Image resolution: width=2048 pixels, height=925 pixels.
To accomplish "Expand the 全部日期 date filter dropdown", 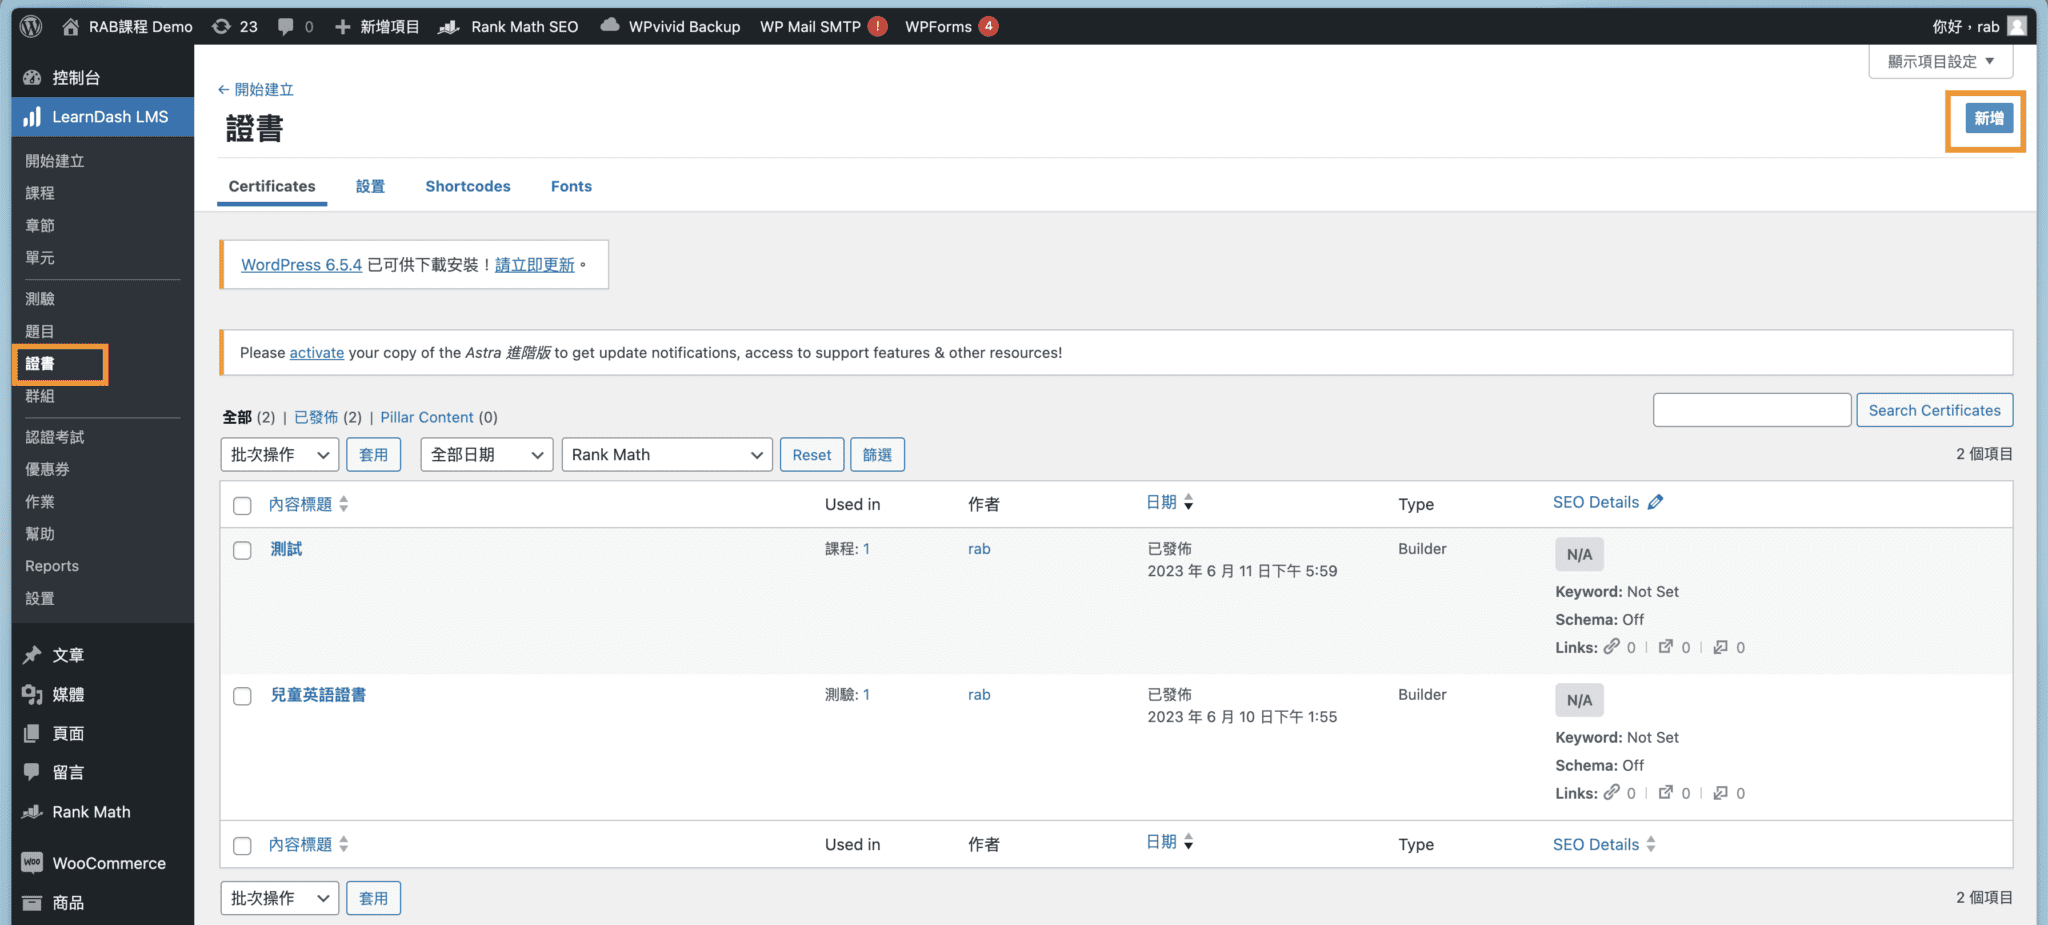I will pyautogui.click(x=485, y=454).
